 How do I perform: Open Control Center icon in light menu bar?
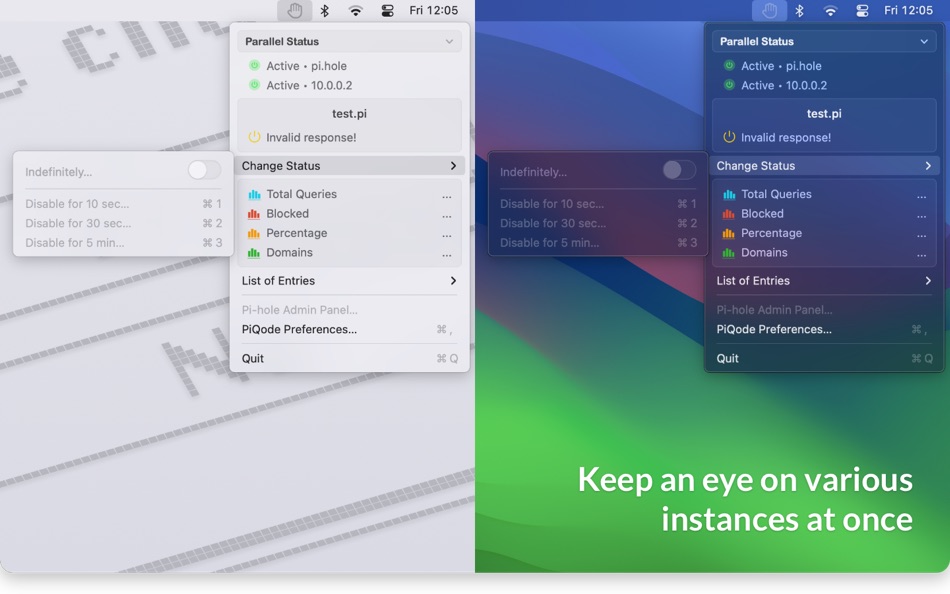pos(387,10)
